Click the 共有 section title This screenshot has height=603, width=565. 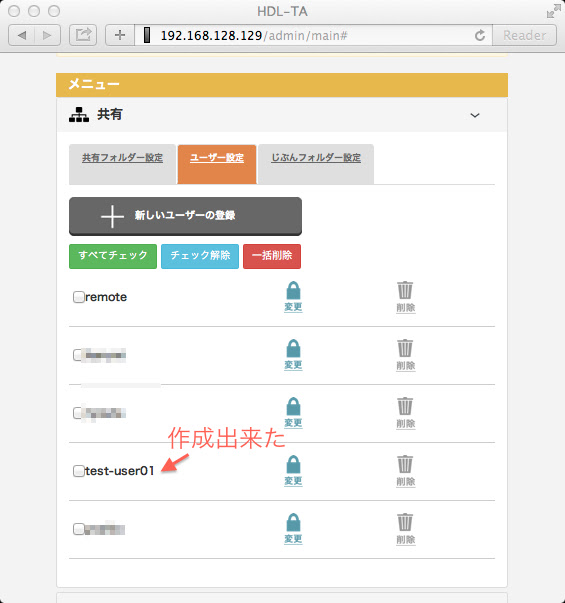(x=110, y=114)
